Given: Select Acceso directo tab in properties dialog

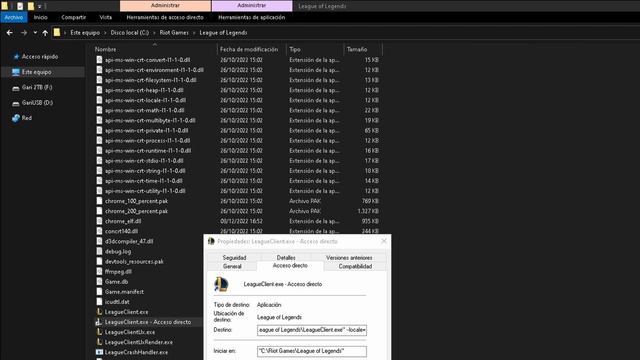Looking at the screenshot, I should point(290,266).
